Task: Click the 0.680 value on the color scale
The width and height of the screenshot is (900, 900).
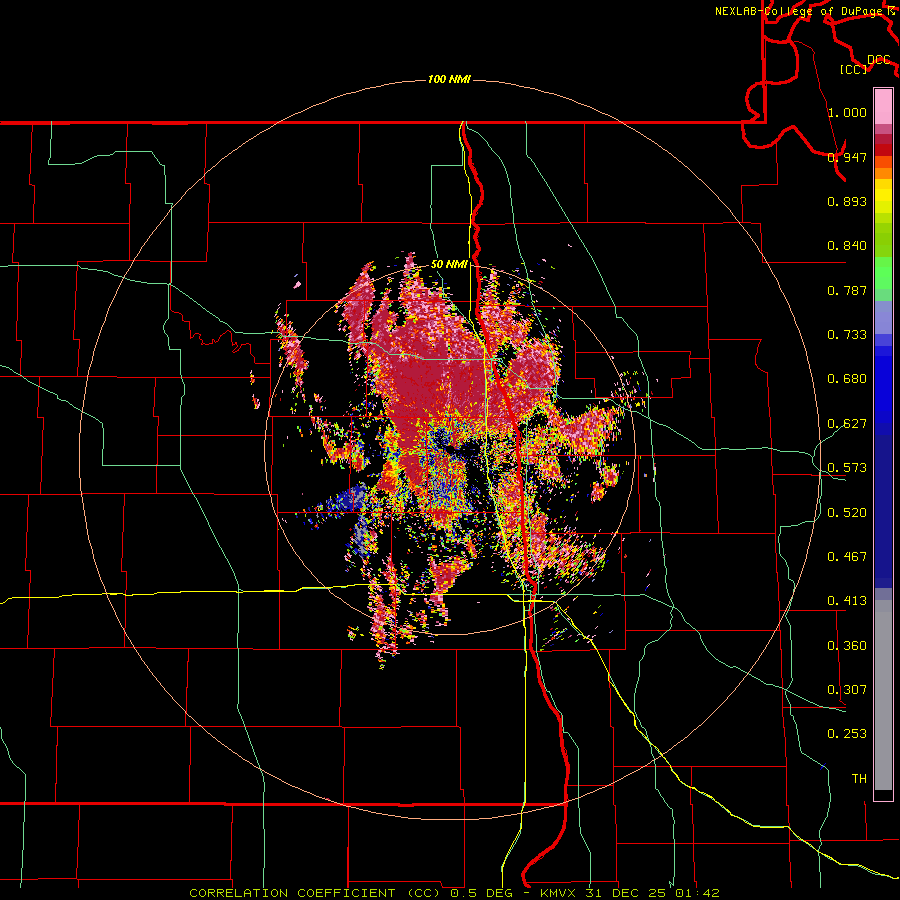Action: (847, 379)
